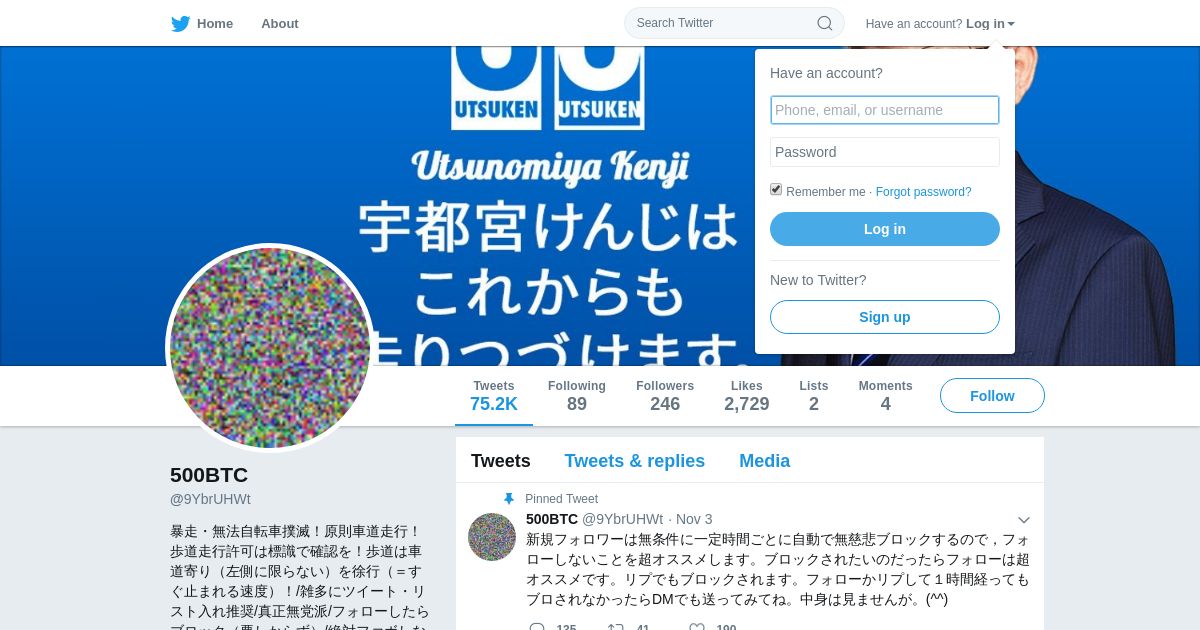Screen dimensions: 1200x630
Task: Click the Twitter bird Home icon
Action: tap(181, 24)
